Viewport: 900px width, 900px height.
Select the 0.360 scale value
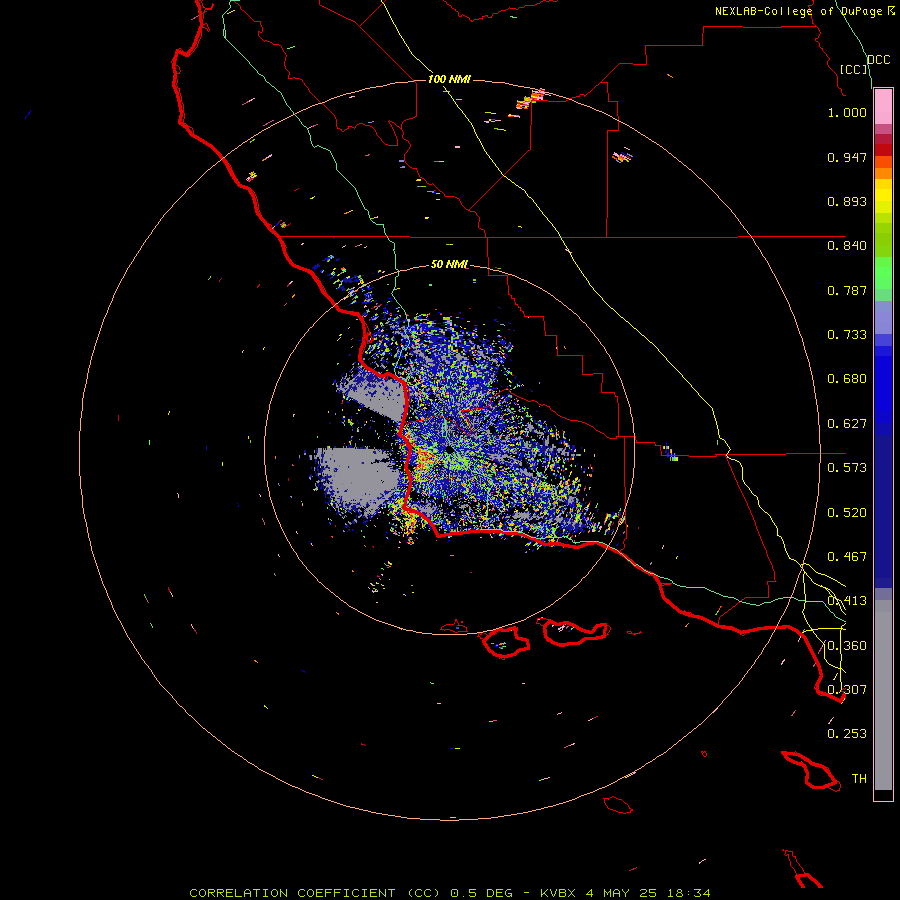(x=847, y=646)
